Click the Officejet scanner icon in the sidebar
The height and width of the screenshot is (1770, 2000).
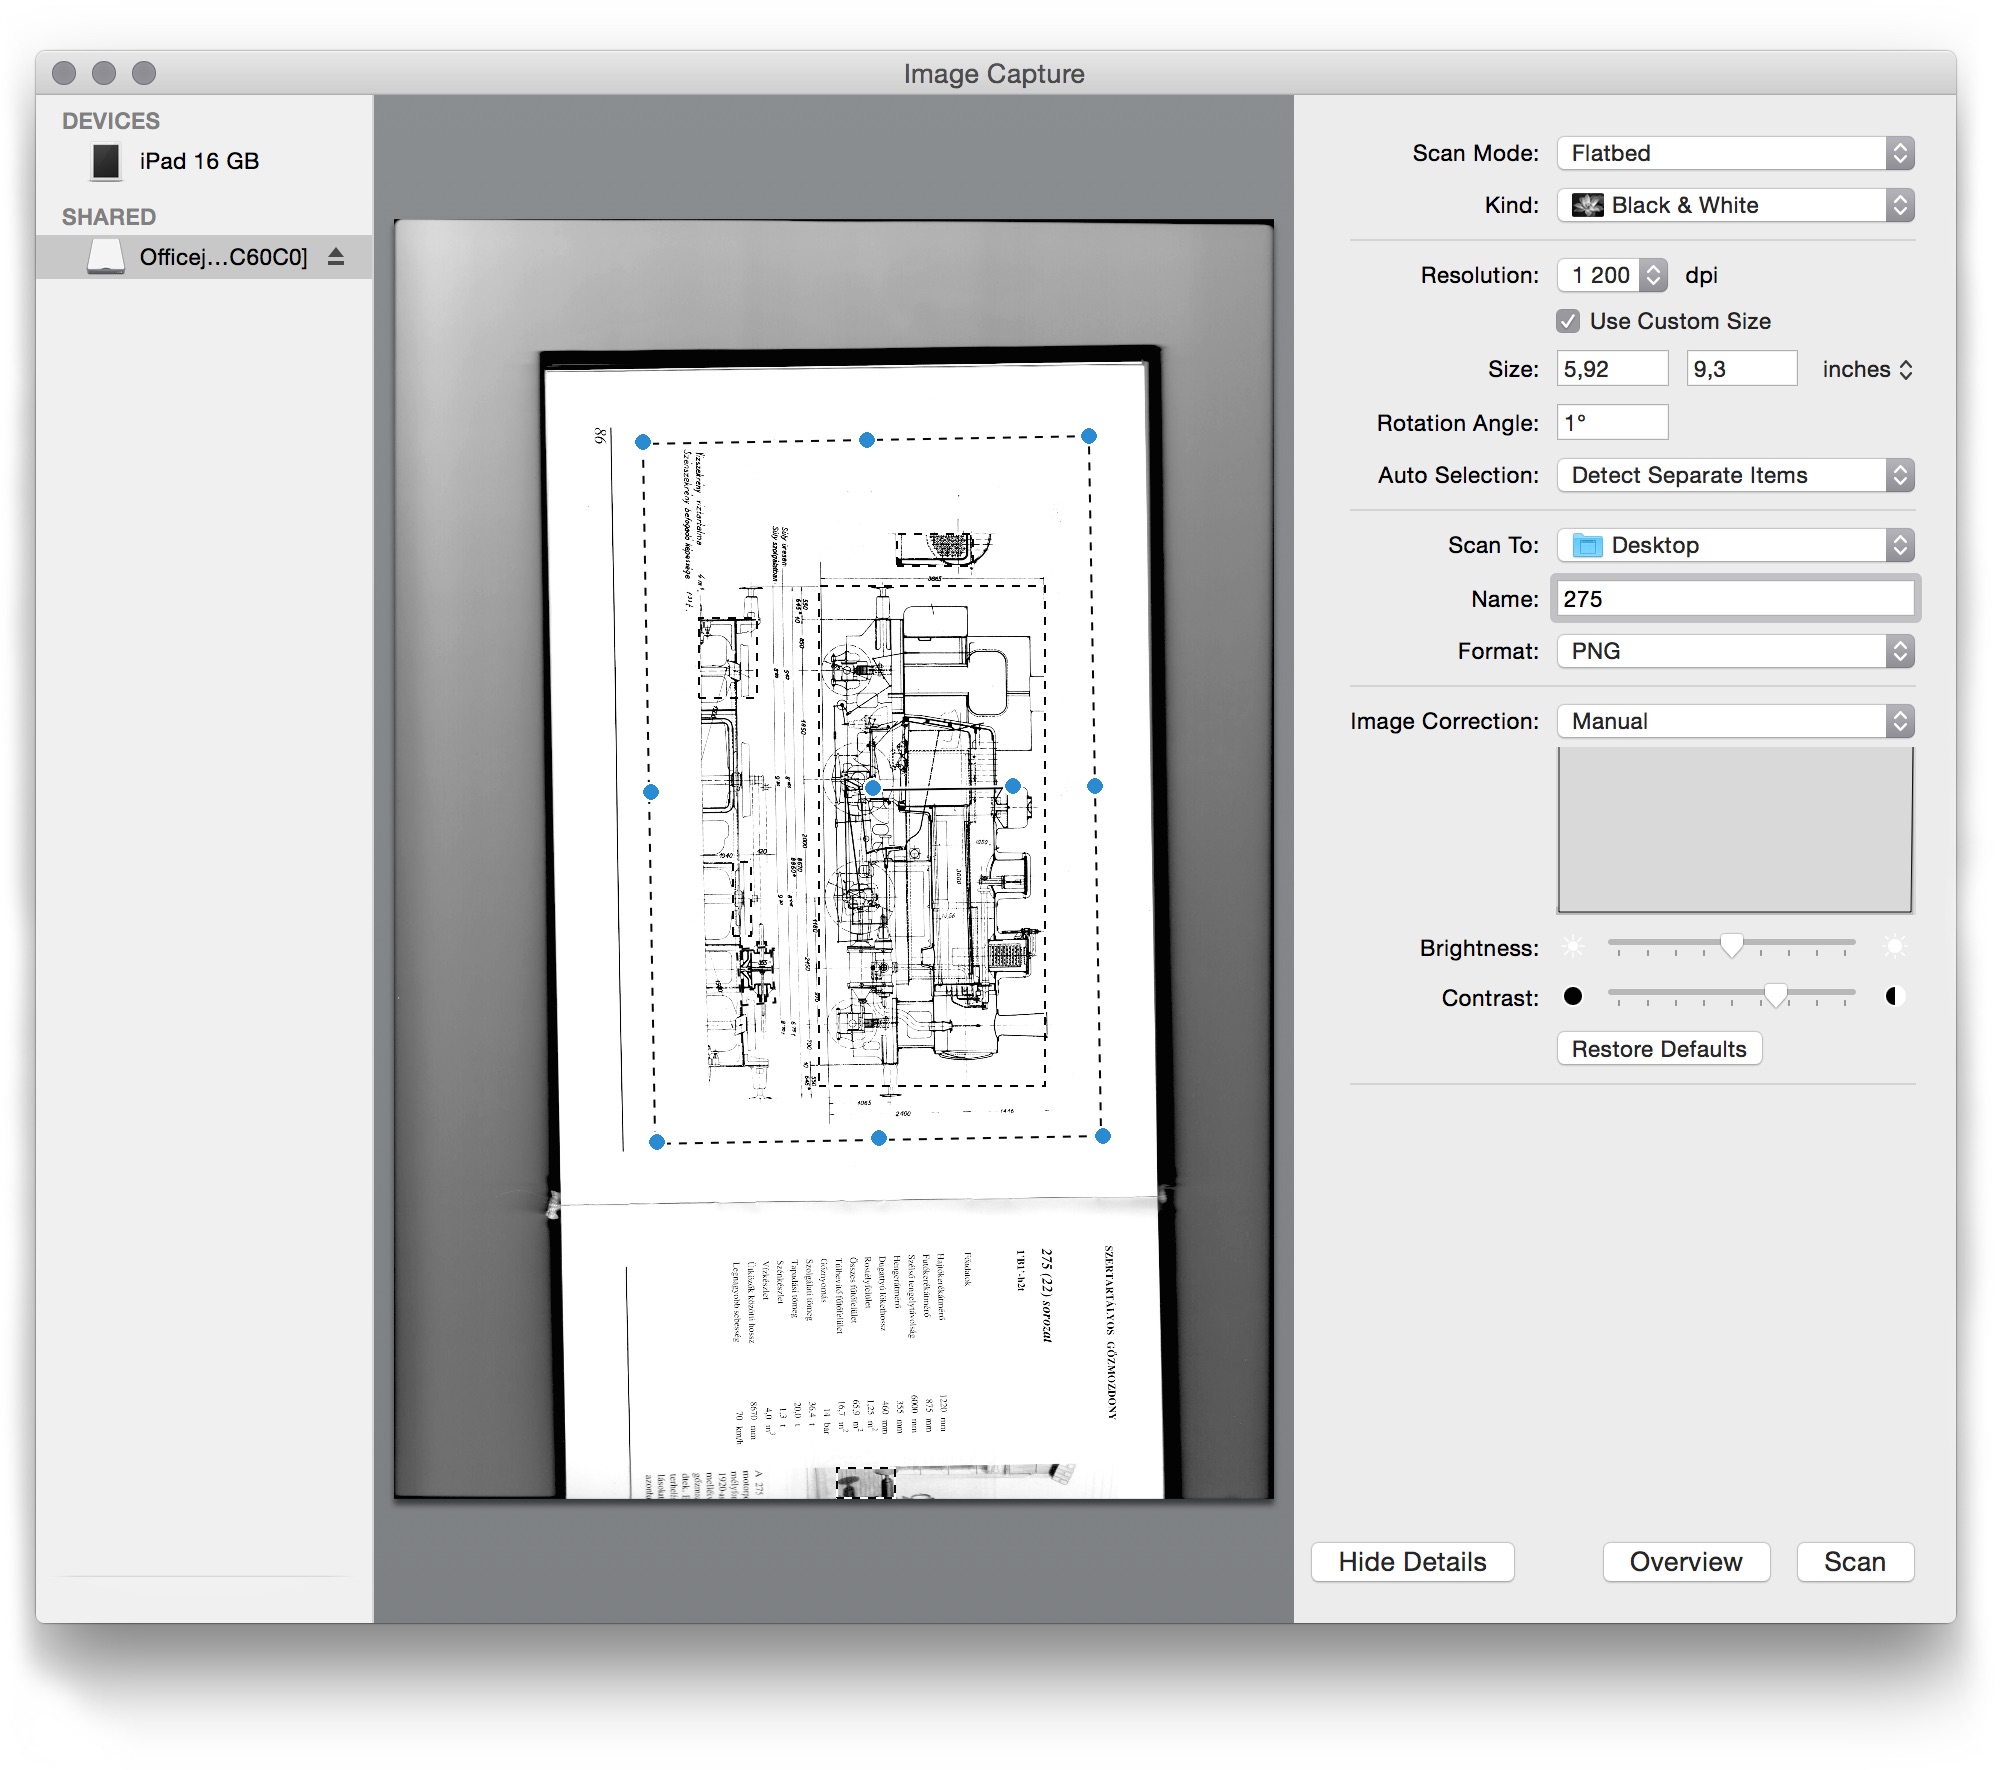[x=105, y=257]
